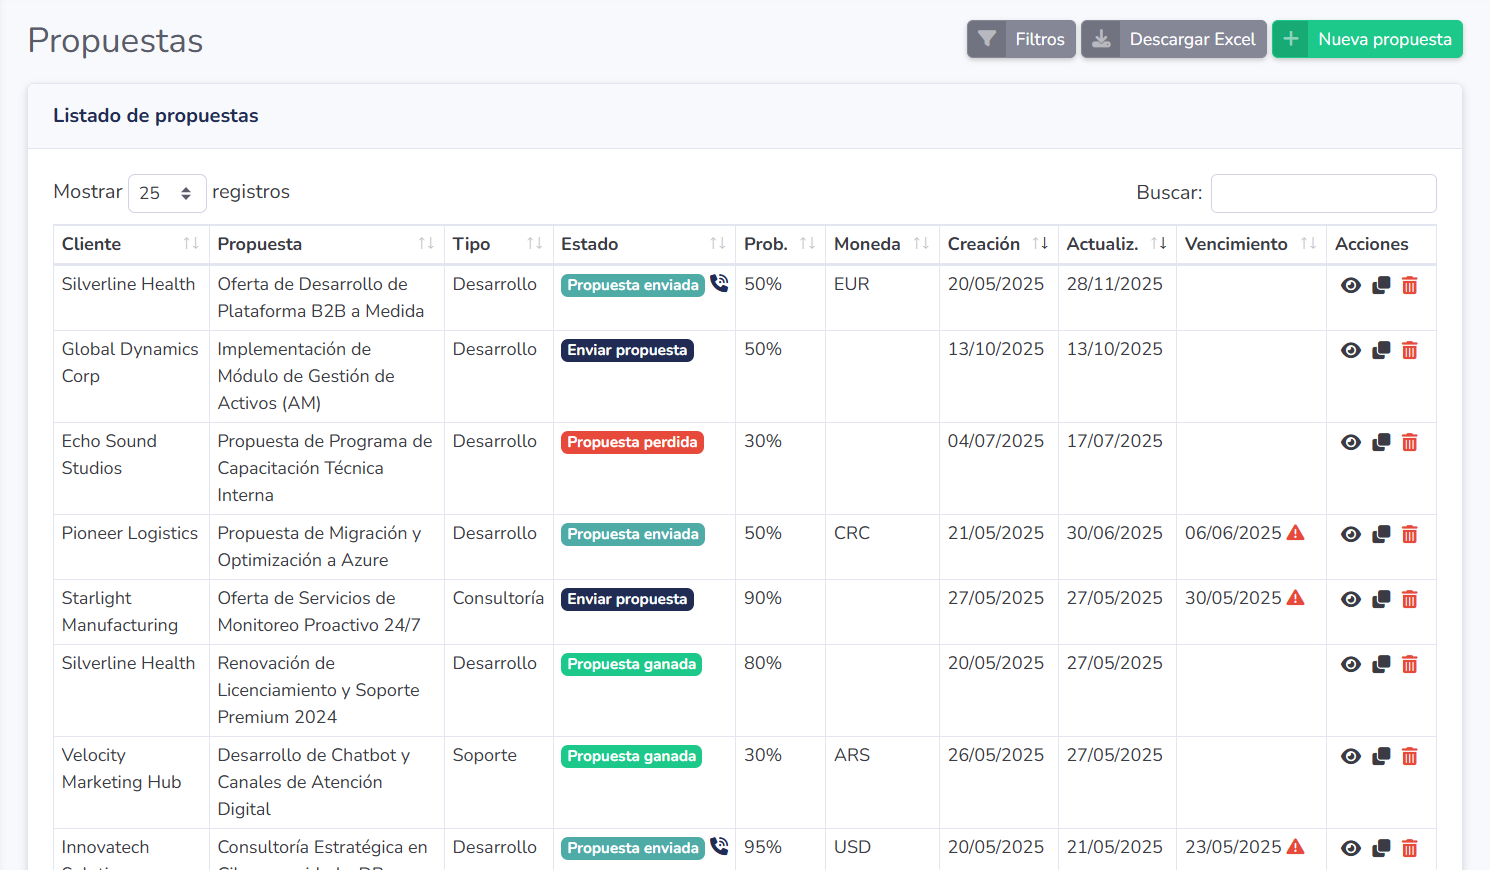Expand the sort arrows on Prob. column
Image resolution: width=1490 pixels, height=870 pixels.
tap(806, 243)
